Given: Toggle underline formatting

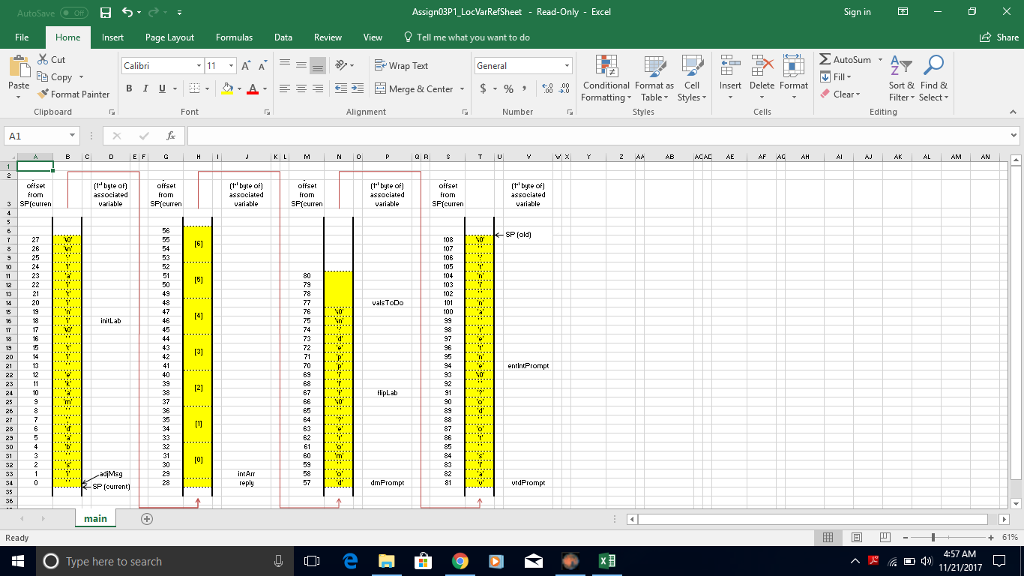Looking at the screenshot, I should tap(160, 89).
